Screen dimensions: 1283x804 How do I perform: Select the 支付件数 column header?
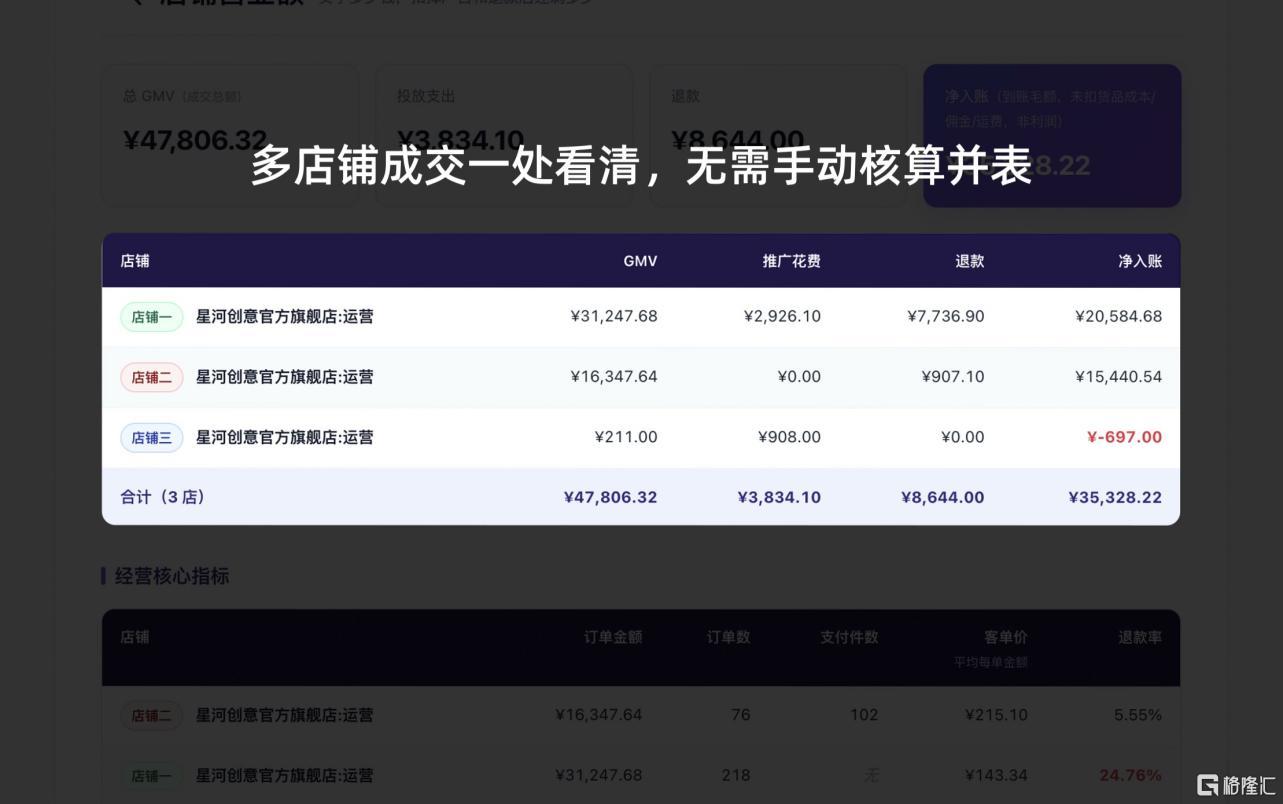click(x=849, y=637)
